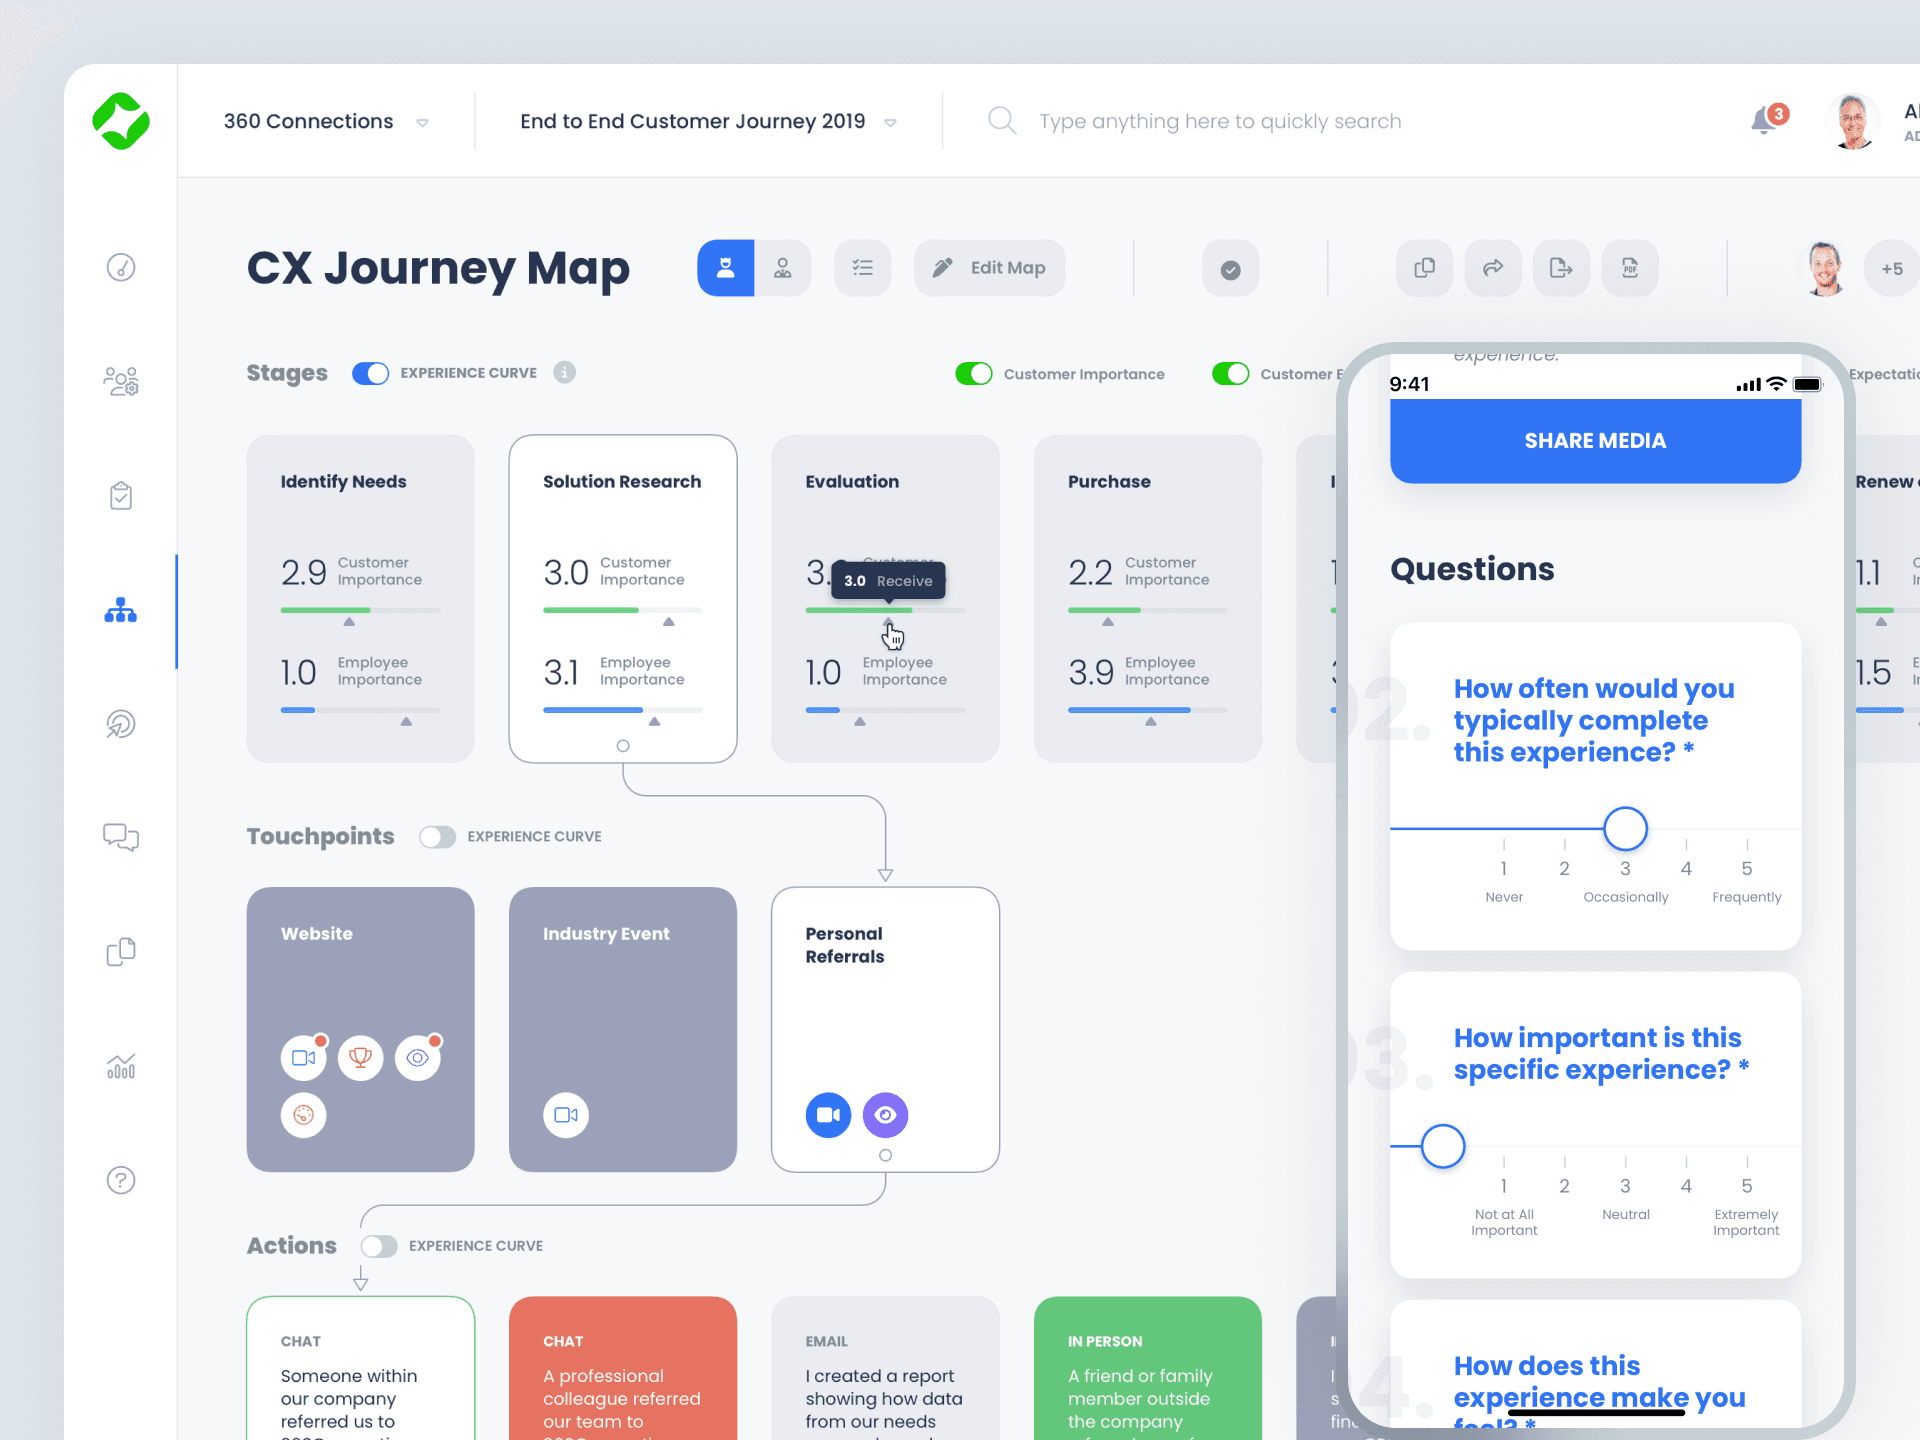Image resolution: width=1920 pixels, height=1440 pixels.
Task: Open the +5 collaborators expander
Action: (1887, 266)
